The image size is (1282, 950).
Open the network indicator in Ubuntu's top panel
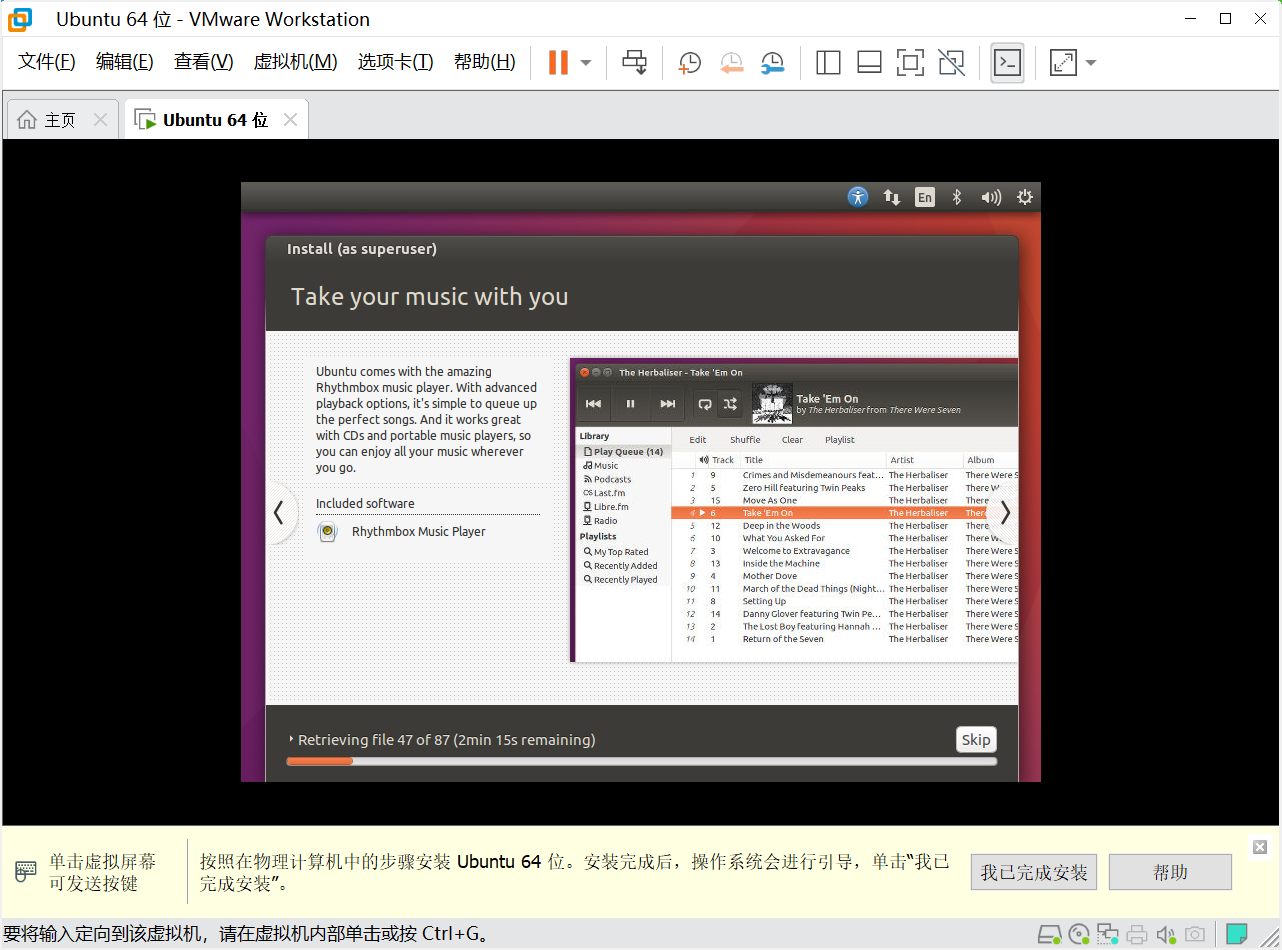892,197
